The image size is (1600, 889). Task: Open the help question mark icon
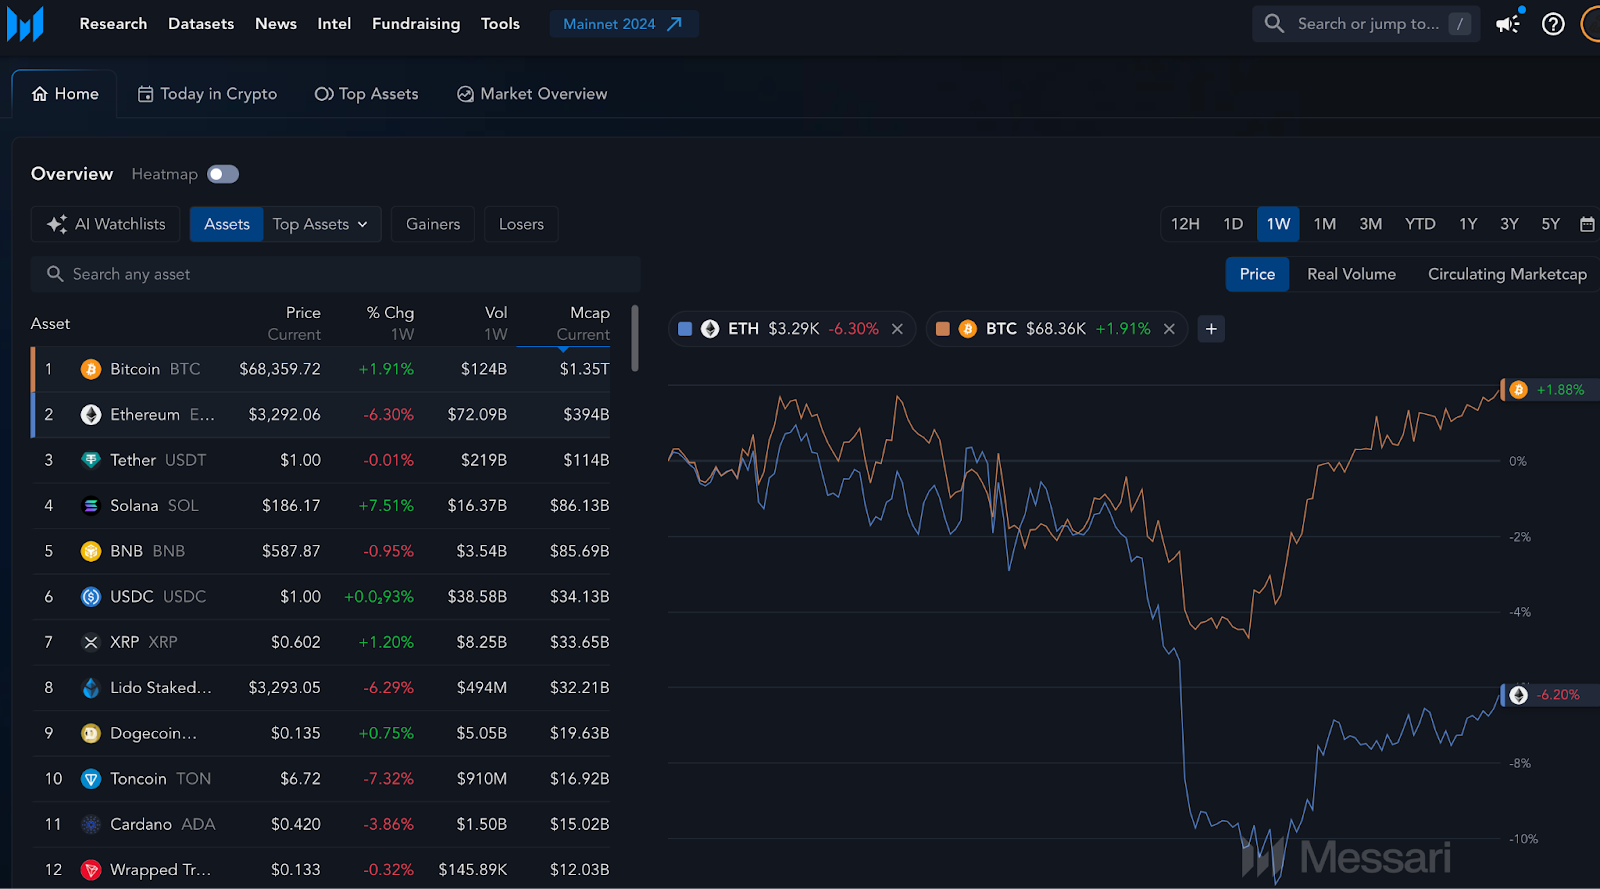[x=1553, y=24]
